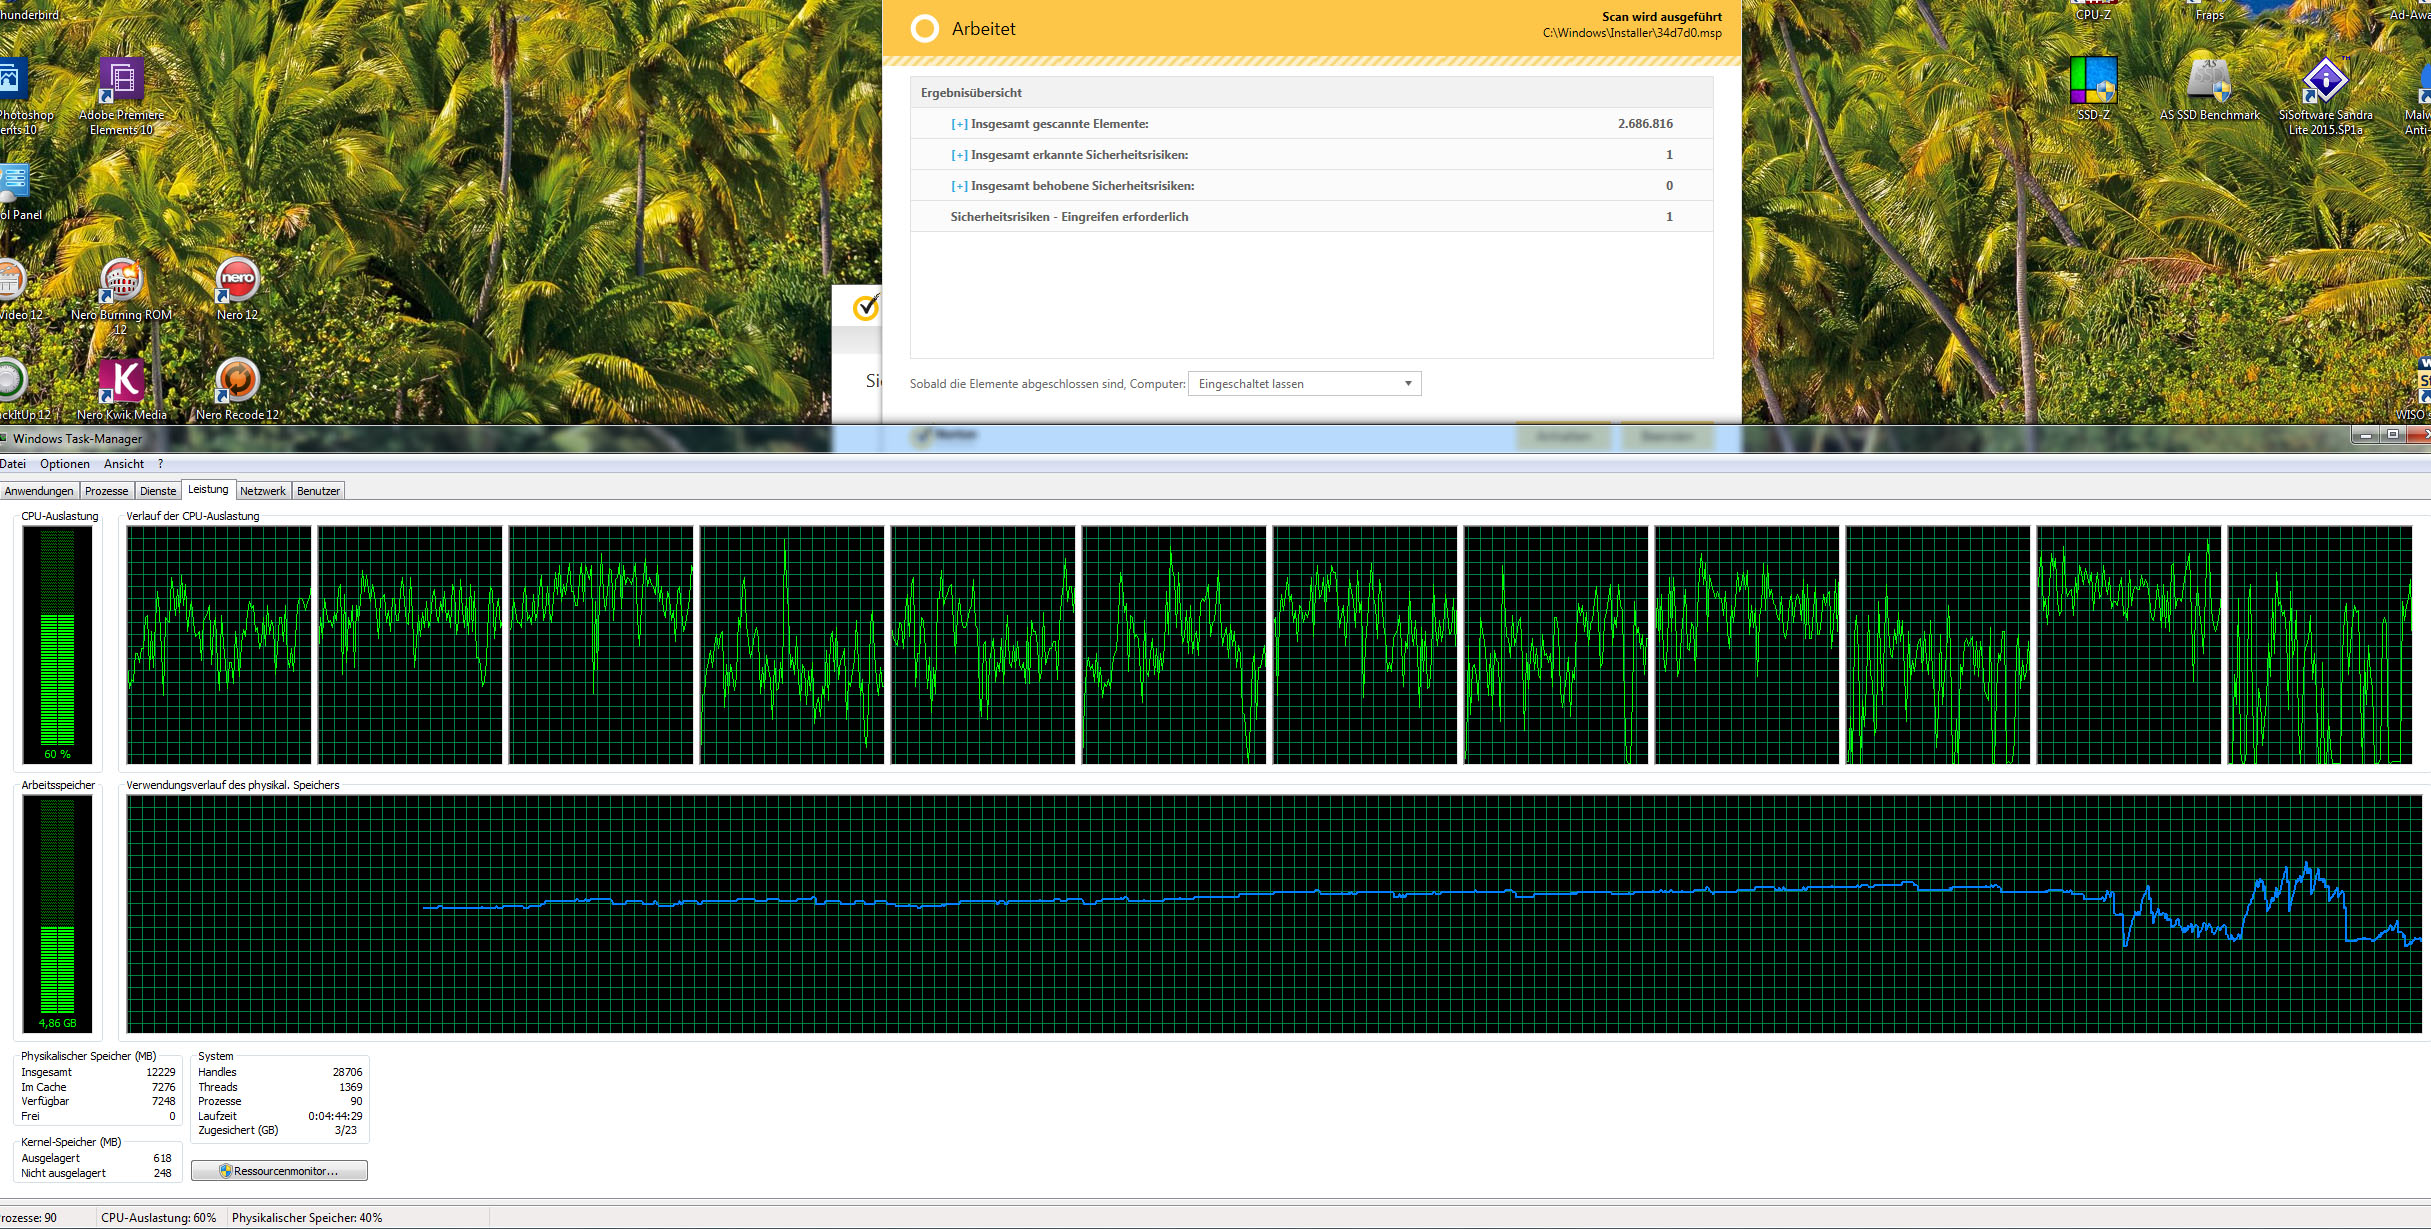The width and height of the screenshot is (2431, 1229).
Task: Expand Insgesamt gescannte Elemente row
Action: coord(959,124)
